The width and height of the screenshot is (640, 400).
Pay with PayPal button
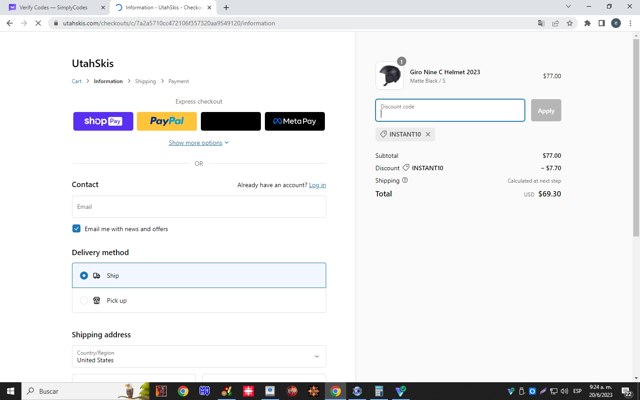167,121
